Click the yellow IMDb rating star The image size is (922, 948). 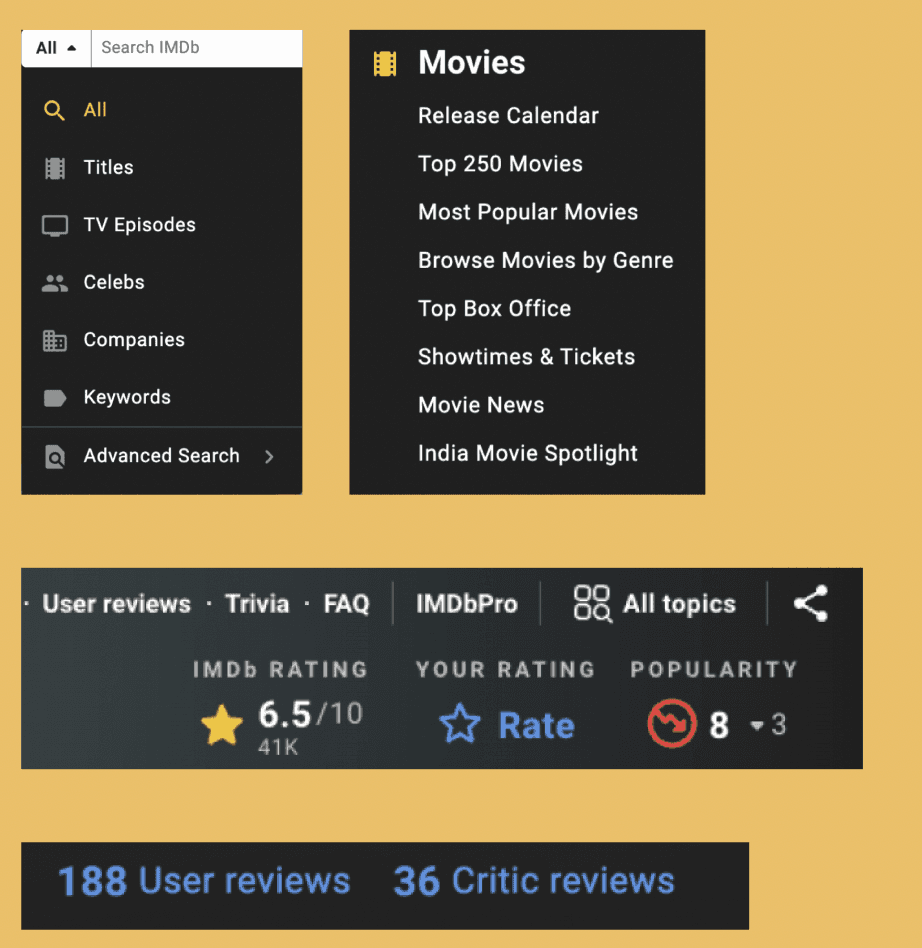click(221, 724)
